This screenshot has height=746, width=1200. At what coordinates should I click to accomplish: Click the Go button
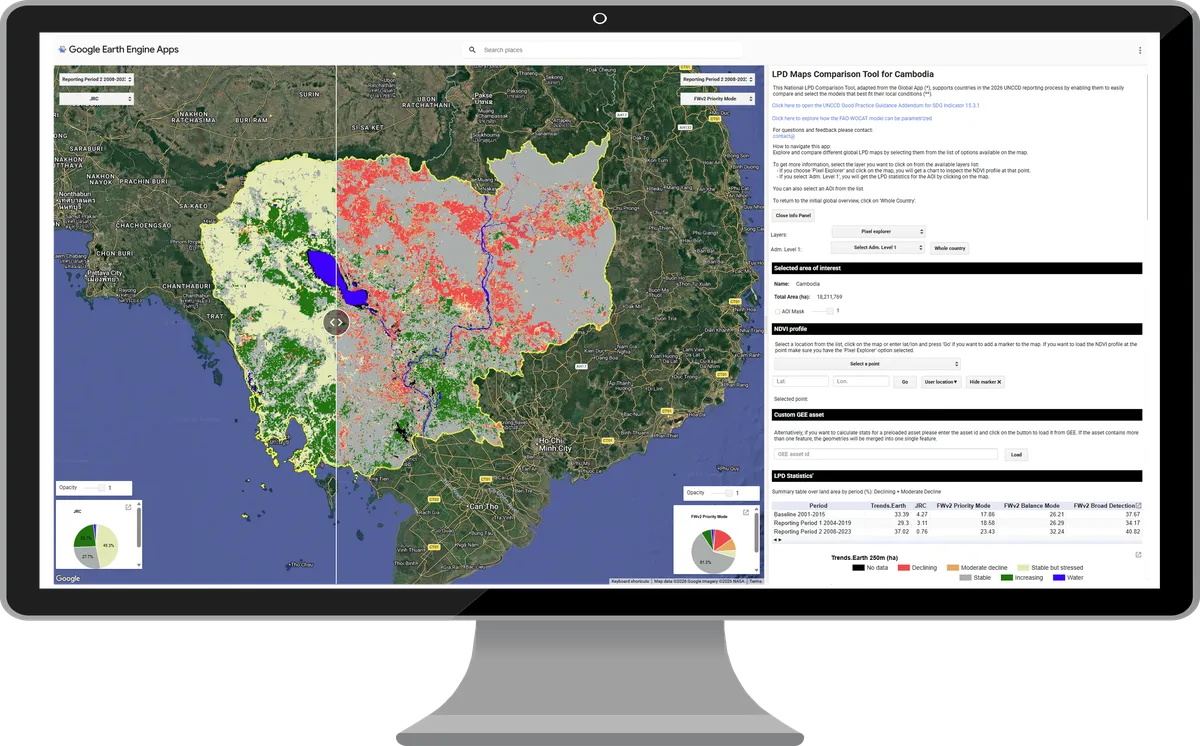[904, 382]
